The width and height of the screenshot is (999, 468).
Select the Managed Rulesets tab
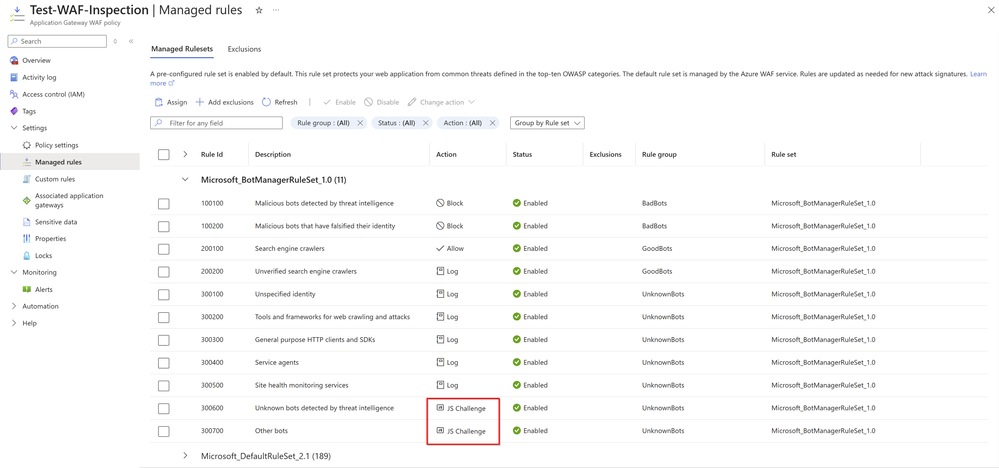[x=182, y=49]
